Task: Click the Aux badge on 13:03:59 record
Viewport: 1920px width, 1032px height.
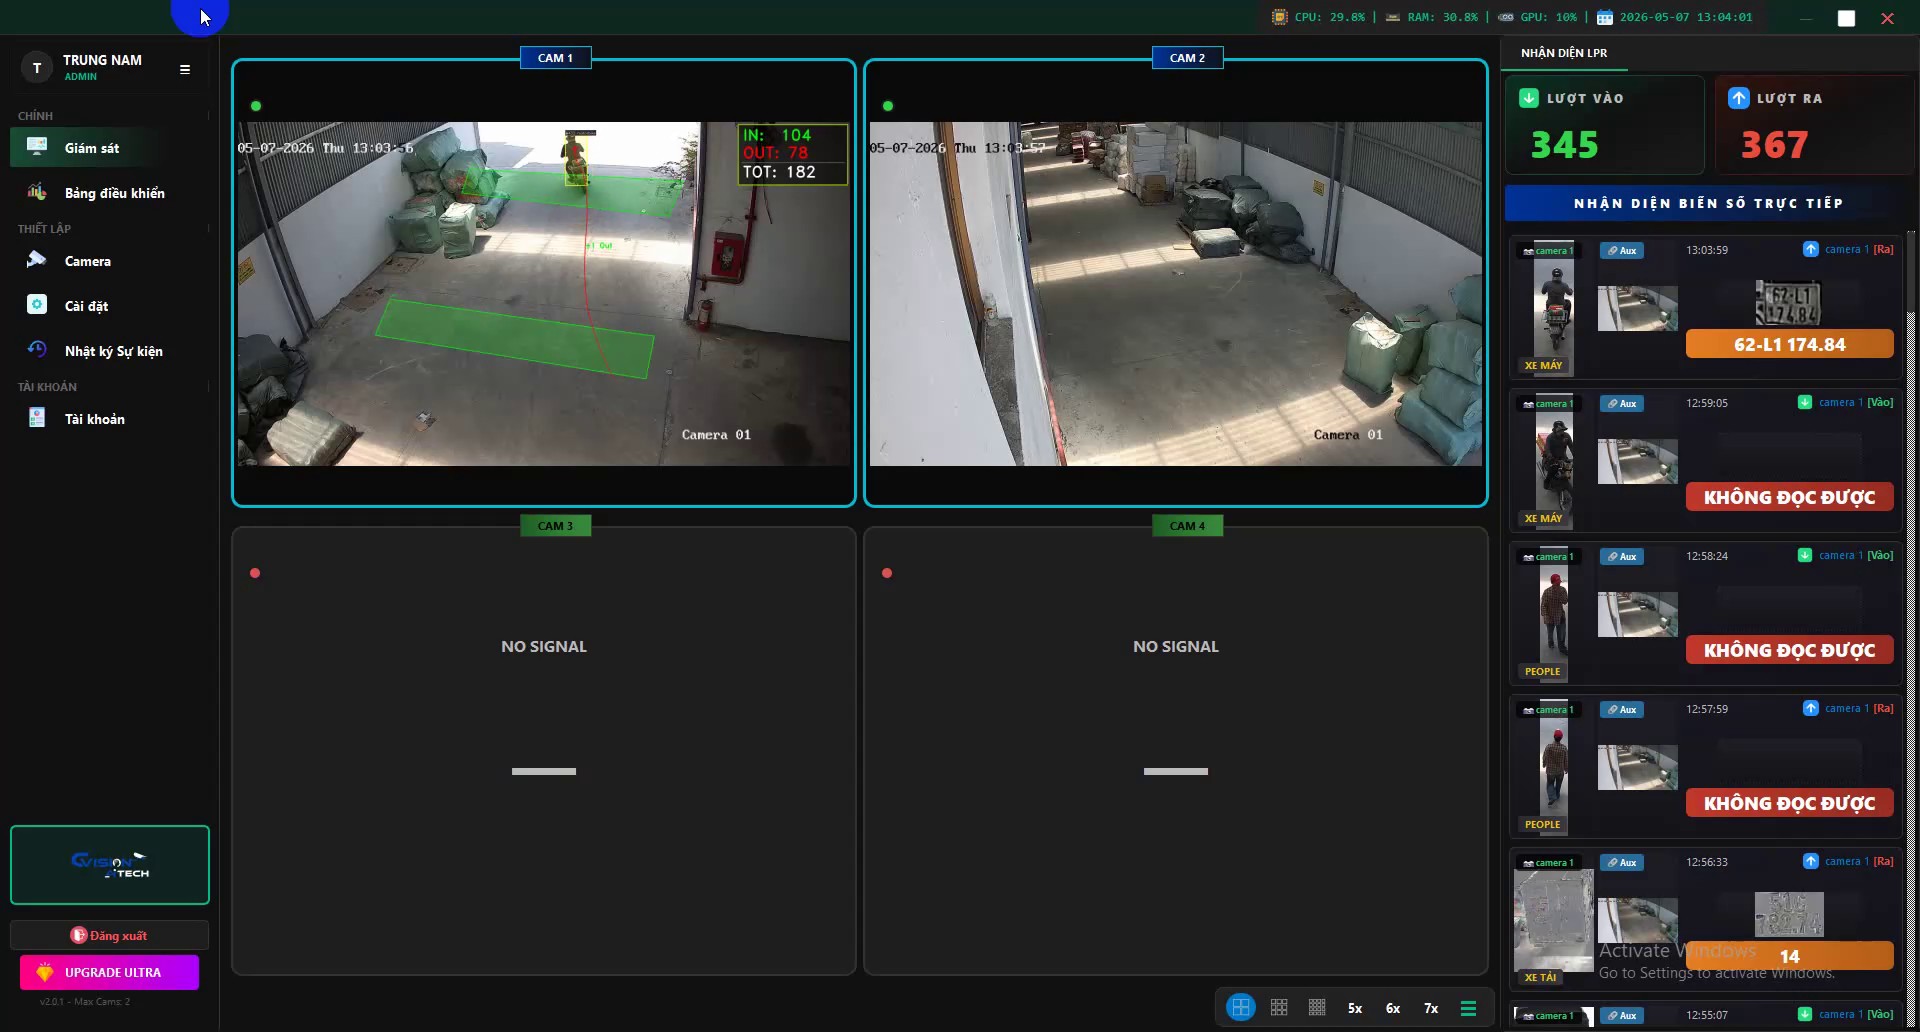Action: coord(1622,251)
